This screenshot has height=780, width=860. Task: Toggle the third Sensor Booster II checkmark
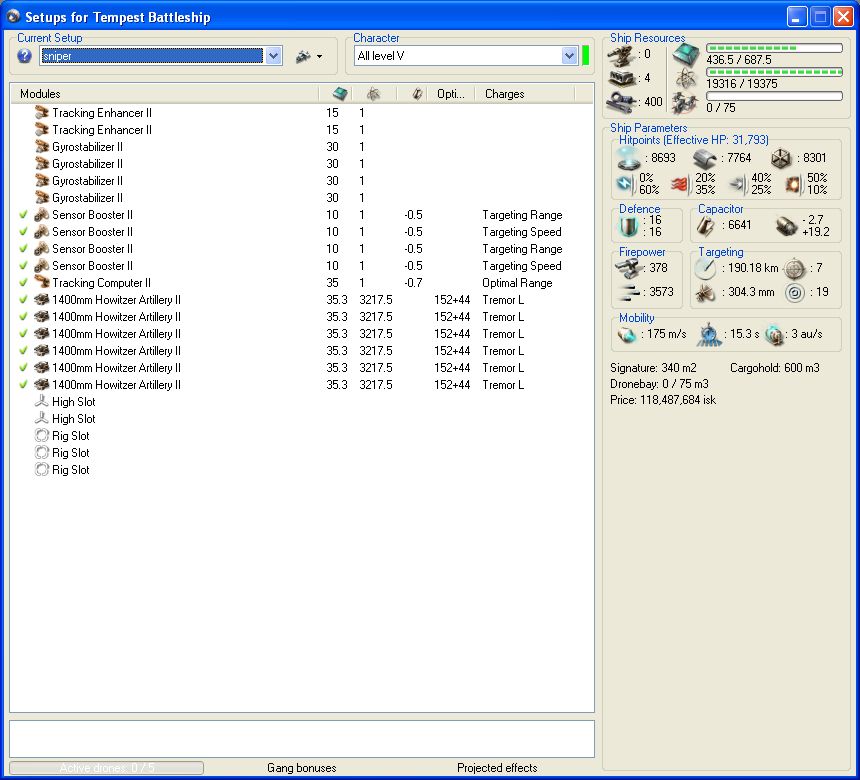pyautogui.click(x=23, y=249)
